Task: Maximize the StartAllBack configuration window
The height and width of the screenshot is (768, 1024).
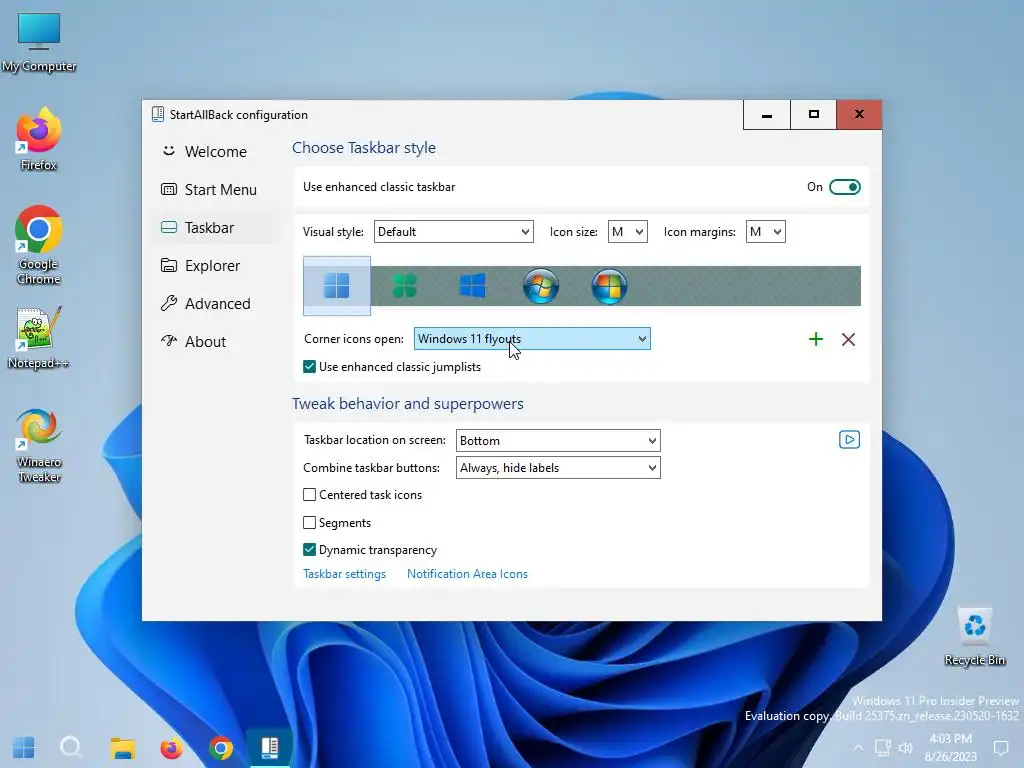Action: click(814, 115)
